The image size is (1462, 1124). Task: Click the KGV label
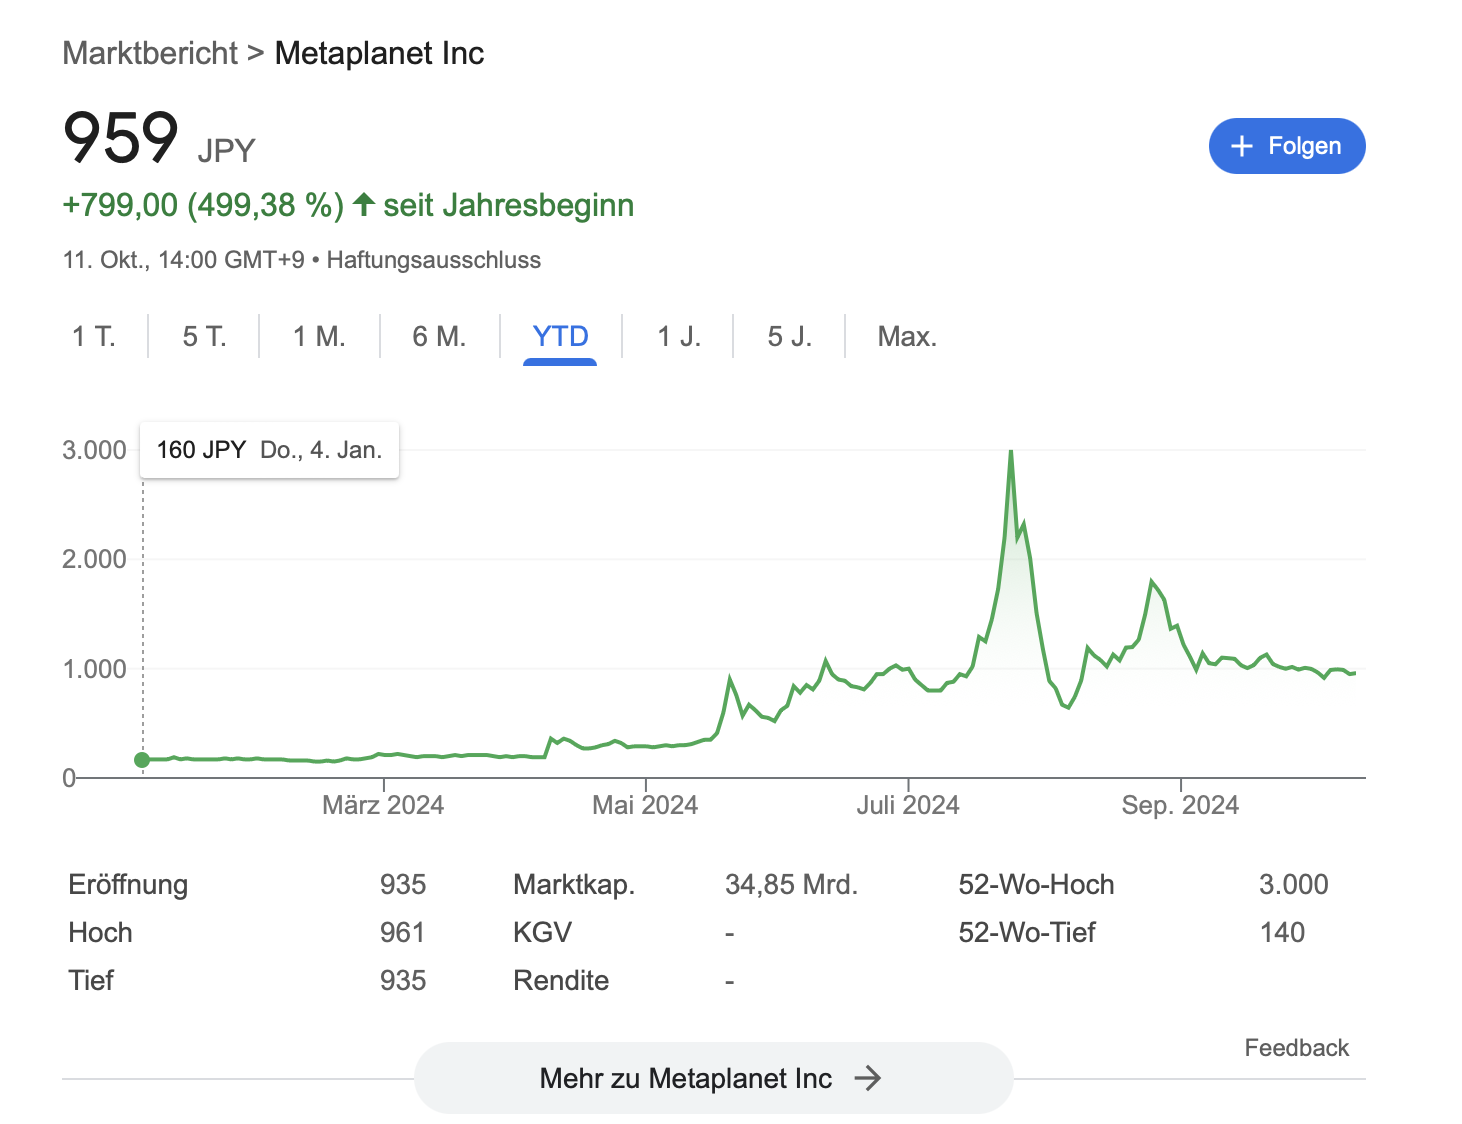point(542,933)
